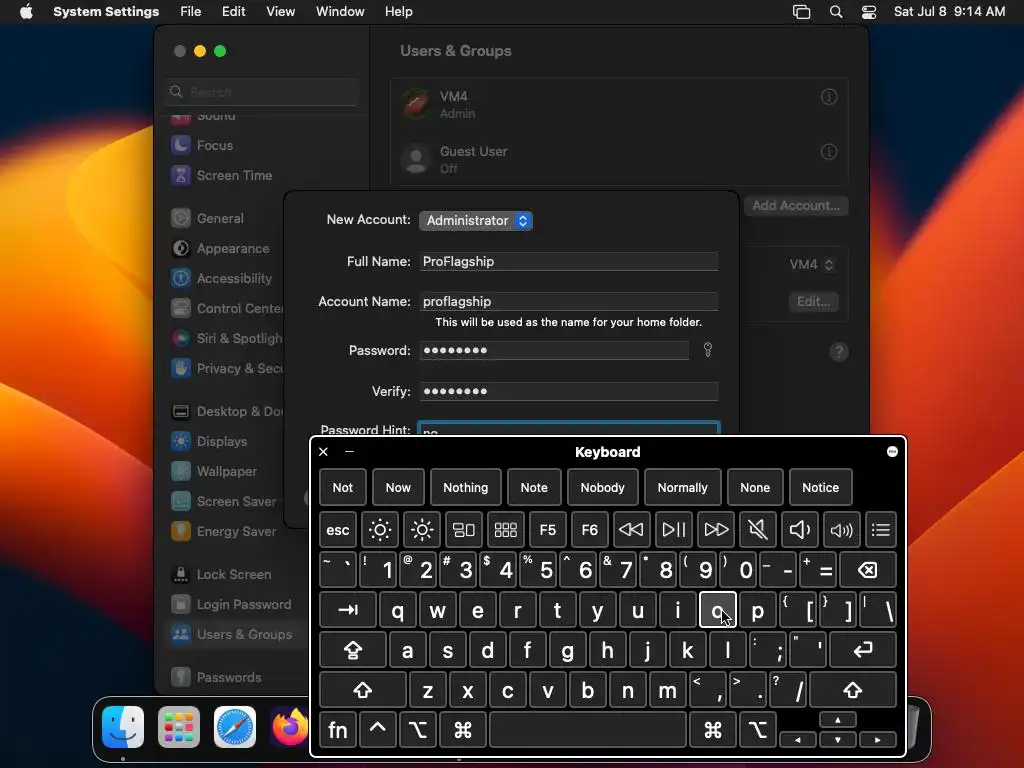Click the right shift key

[x=853, y=690]
